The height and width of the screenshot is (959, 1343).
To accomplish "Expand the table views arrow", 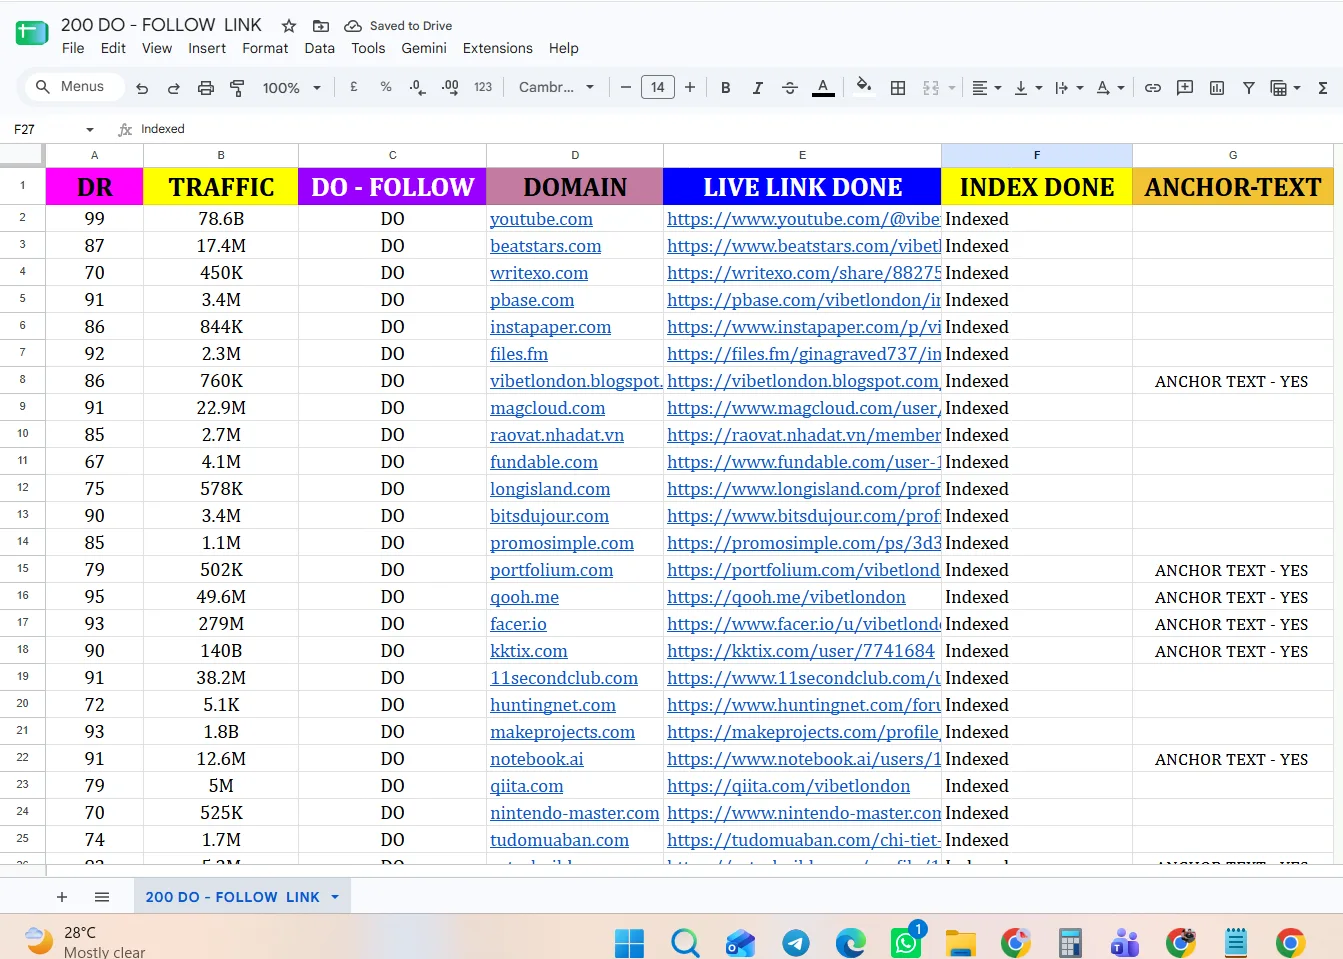I will click(x=1297, y=88).
